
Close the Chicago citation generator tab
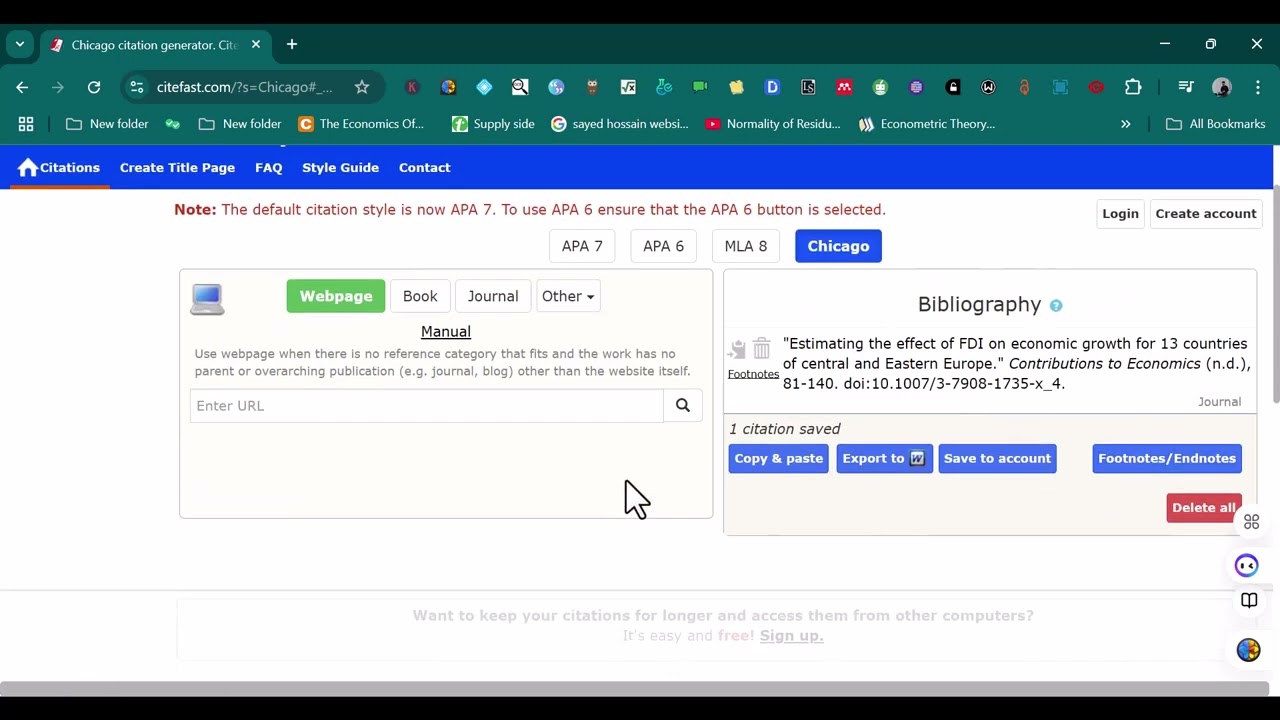[255, 45]
